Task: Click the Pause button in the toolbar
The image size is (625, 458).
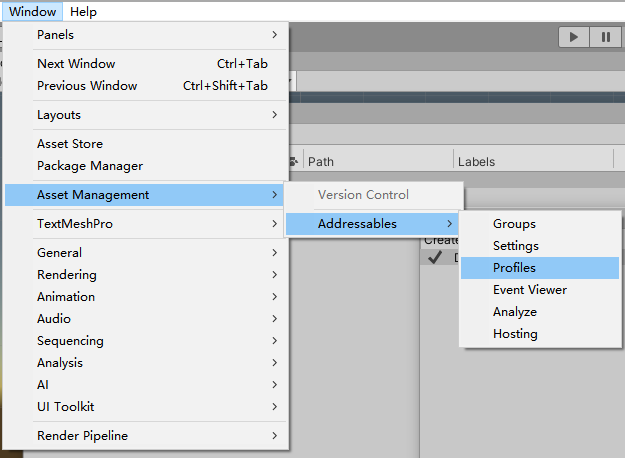Action: tap(605, 37)
